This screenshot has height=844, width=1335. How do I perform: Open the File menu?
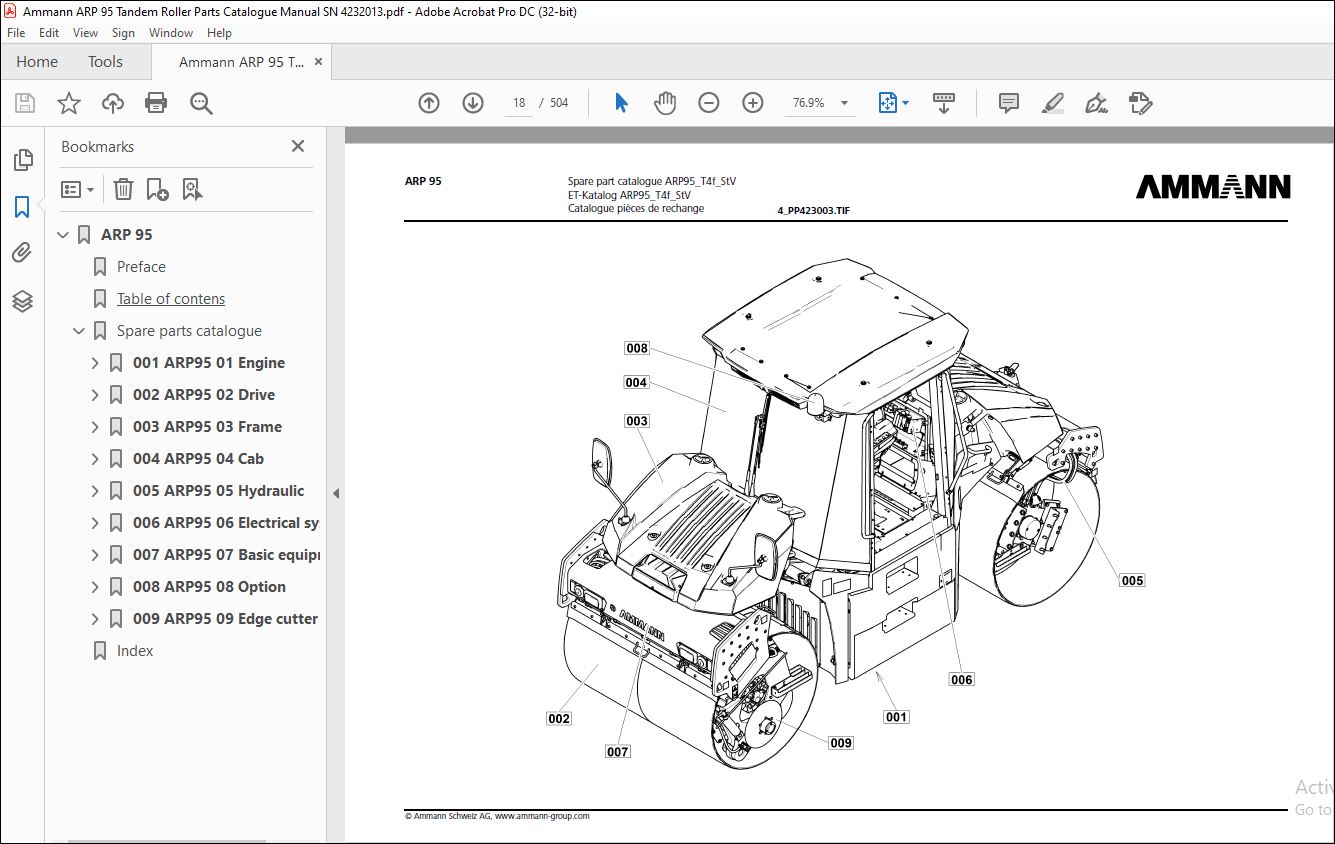(16, 33)
